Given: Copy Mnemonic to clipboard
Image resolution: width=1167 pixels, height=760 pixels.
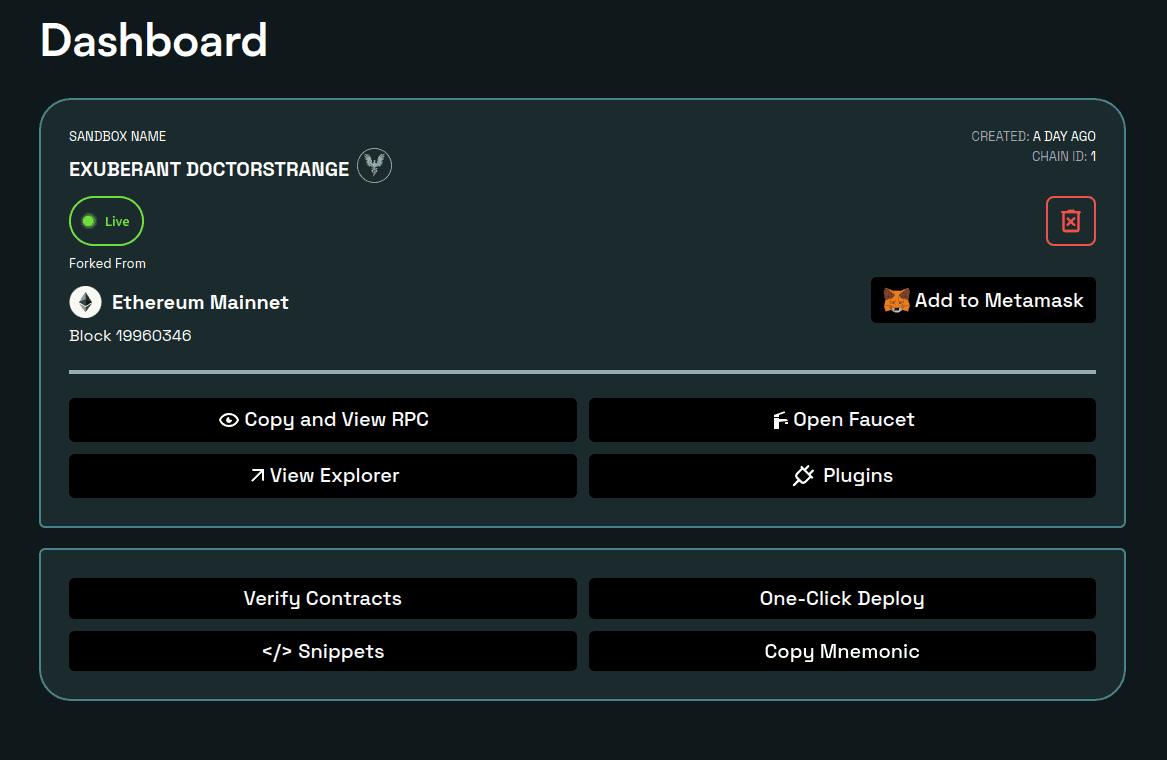Looking at the screenshot, I should tap(842, 651).
